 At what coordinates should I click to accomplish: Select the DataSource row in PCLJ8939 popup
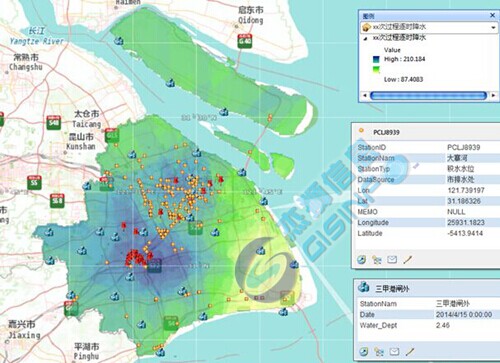427,180
